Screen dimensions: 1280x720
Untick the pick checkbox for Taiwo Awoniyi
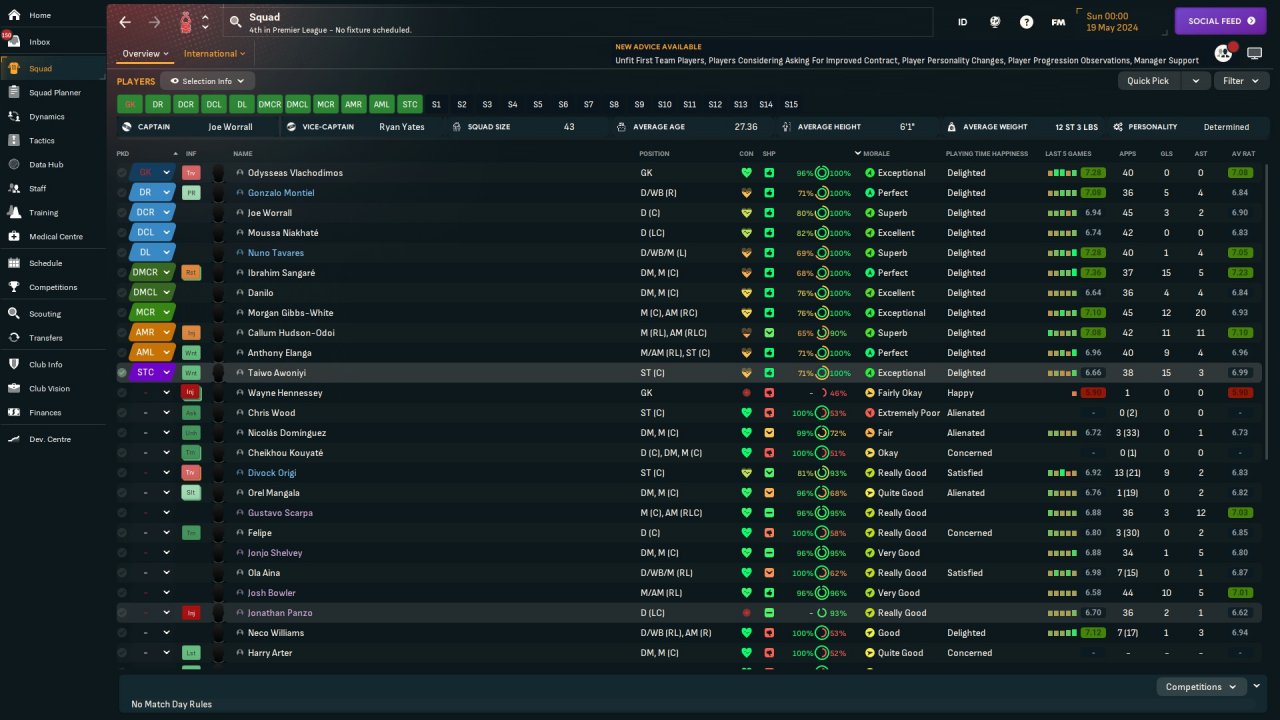tap(122, 373)
